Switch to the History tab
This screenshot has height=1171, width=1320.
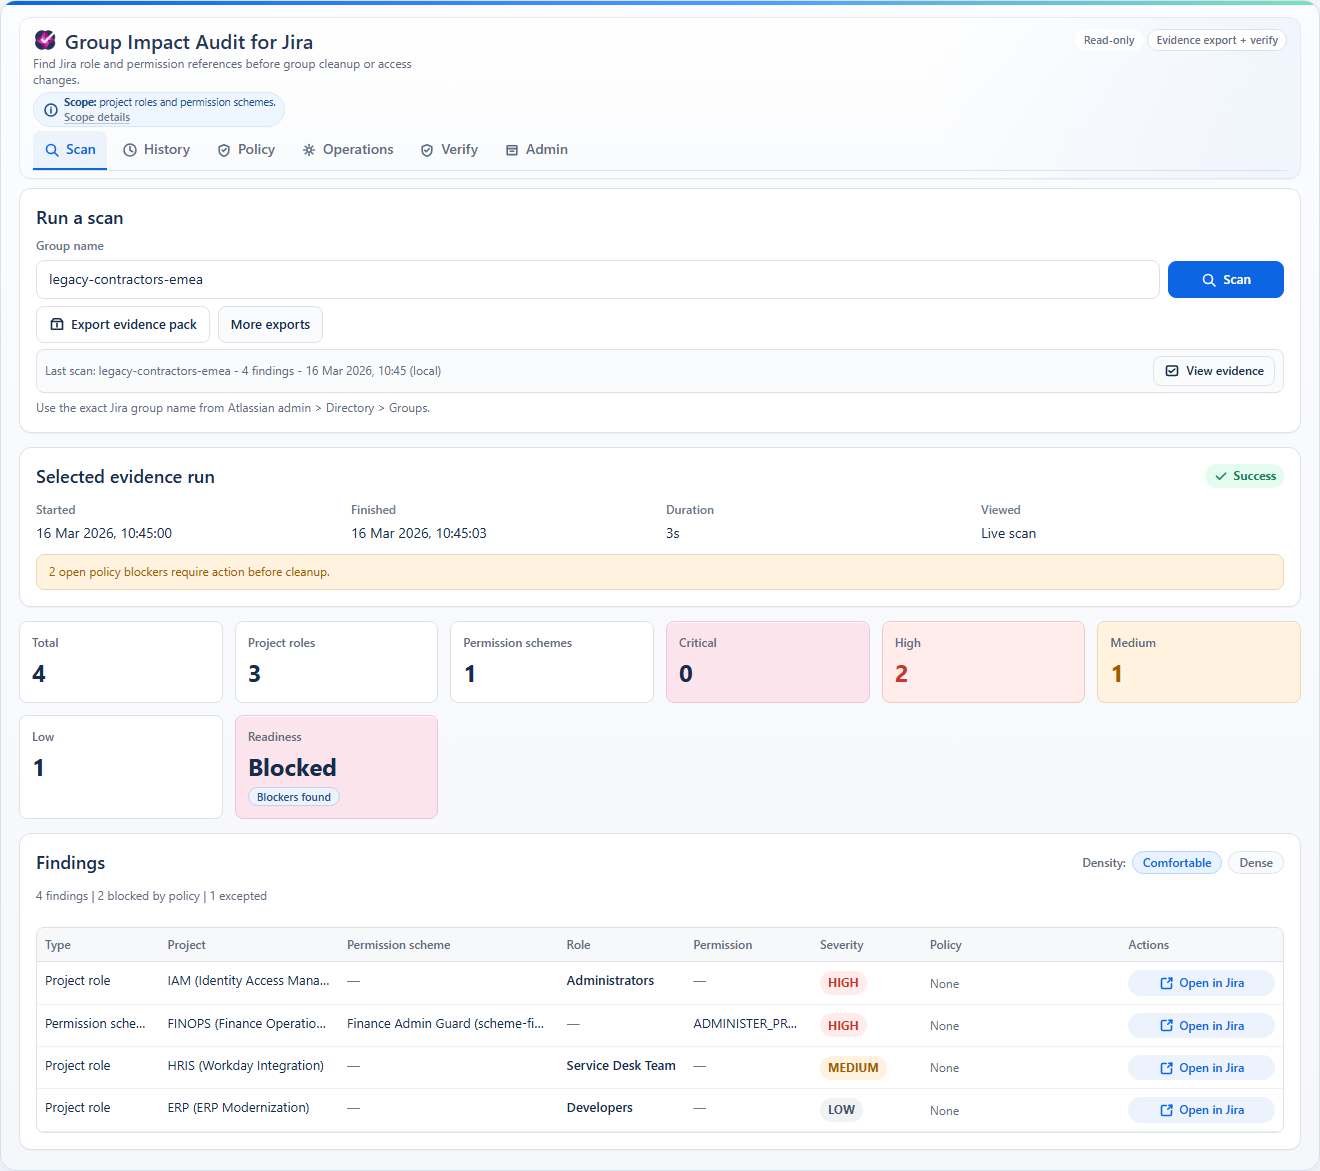click(x=156, y=149)
